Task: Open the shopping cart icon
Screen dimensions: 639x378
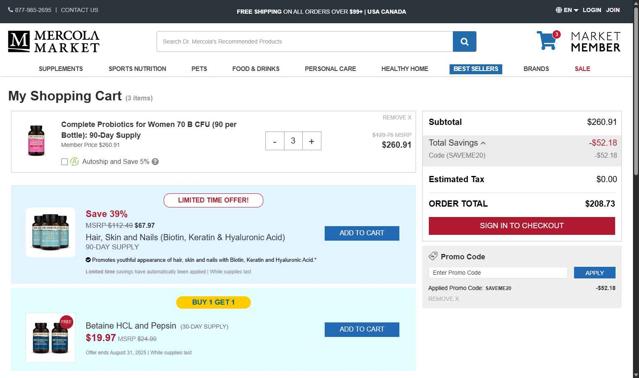Action: point(547,40)
